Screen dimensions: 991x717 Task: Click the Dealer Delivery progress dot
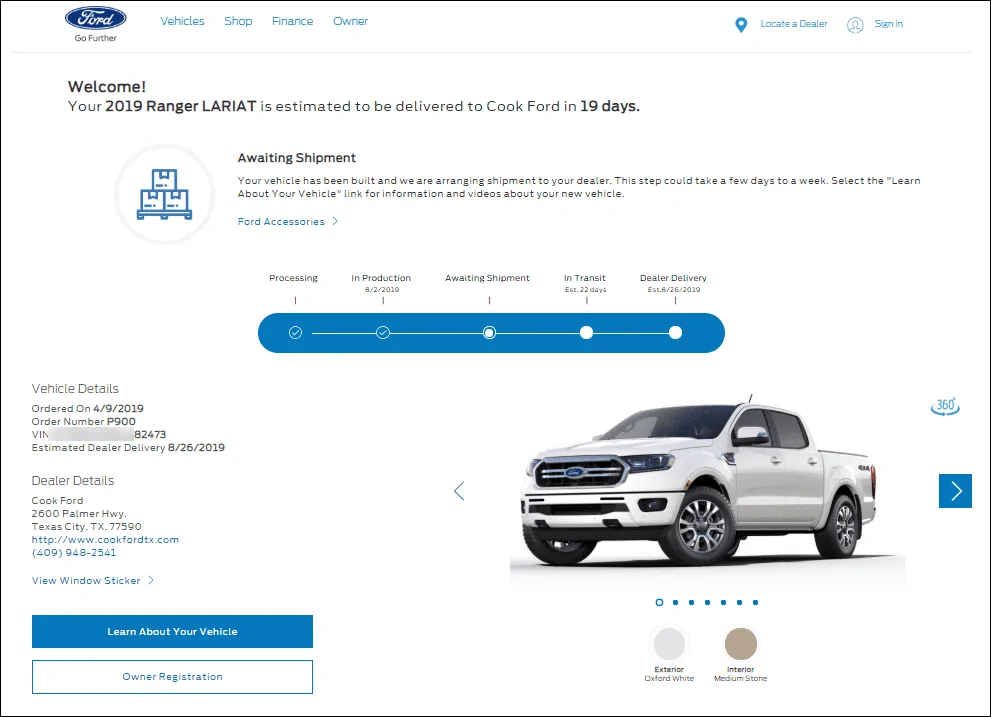click(676, 333)
